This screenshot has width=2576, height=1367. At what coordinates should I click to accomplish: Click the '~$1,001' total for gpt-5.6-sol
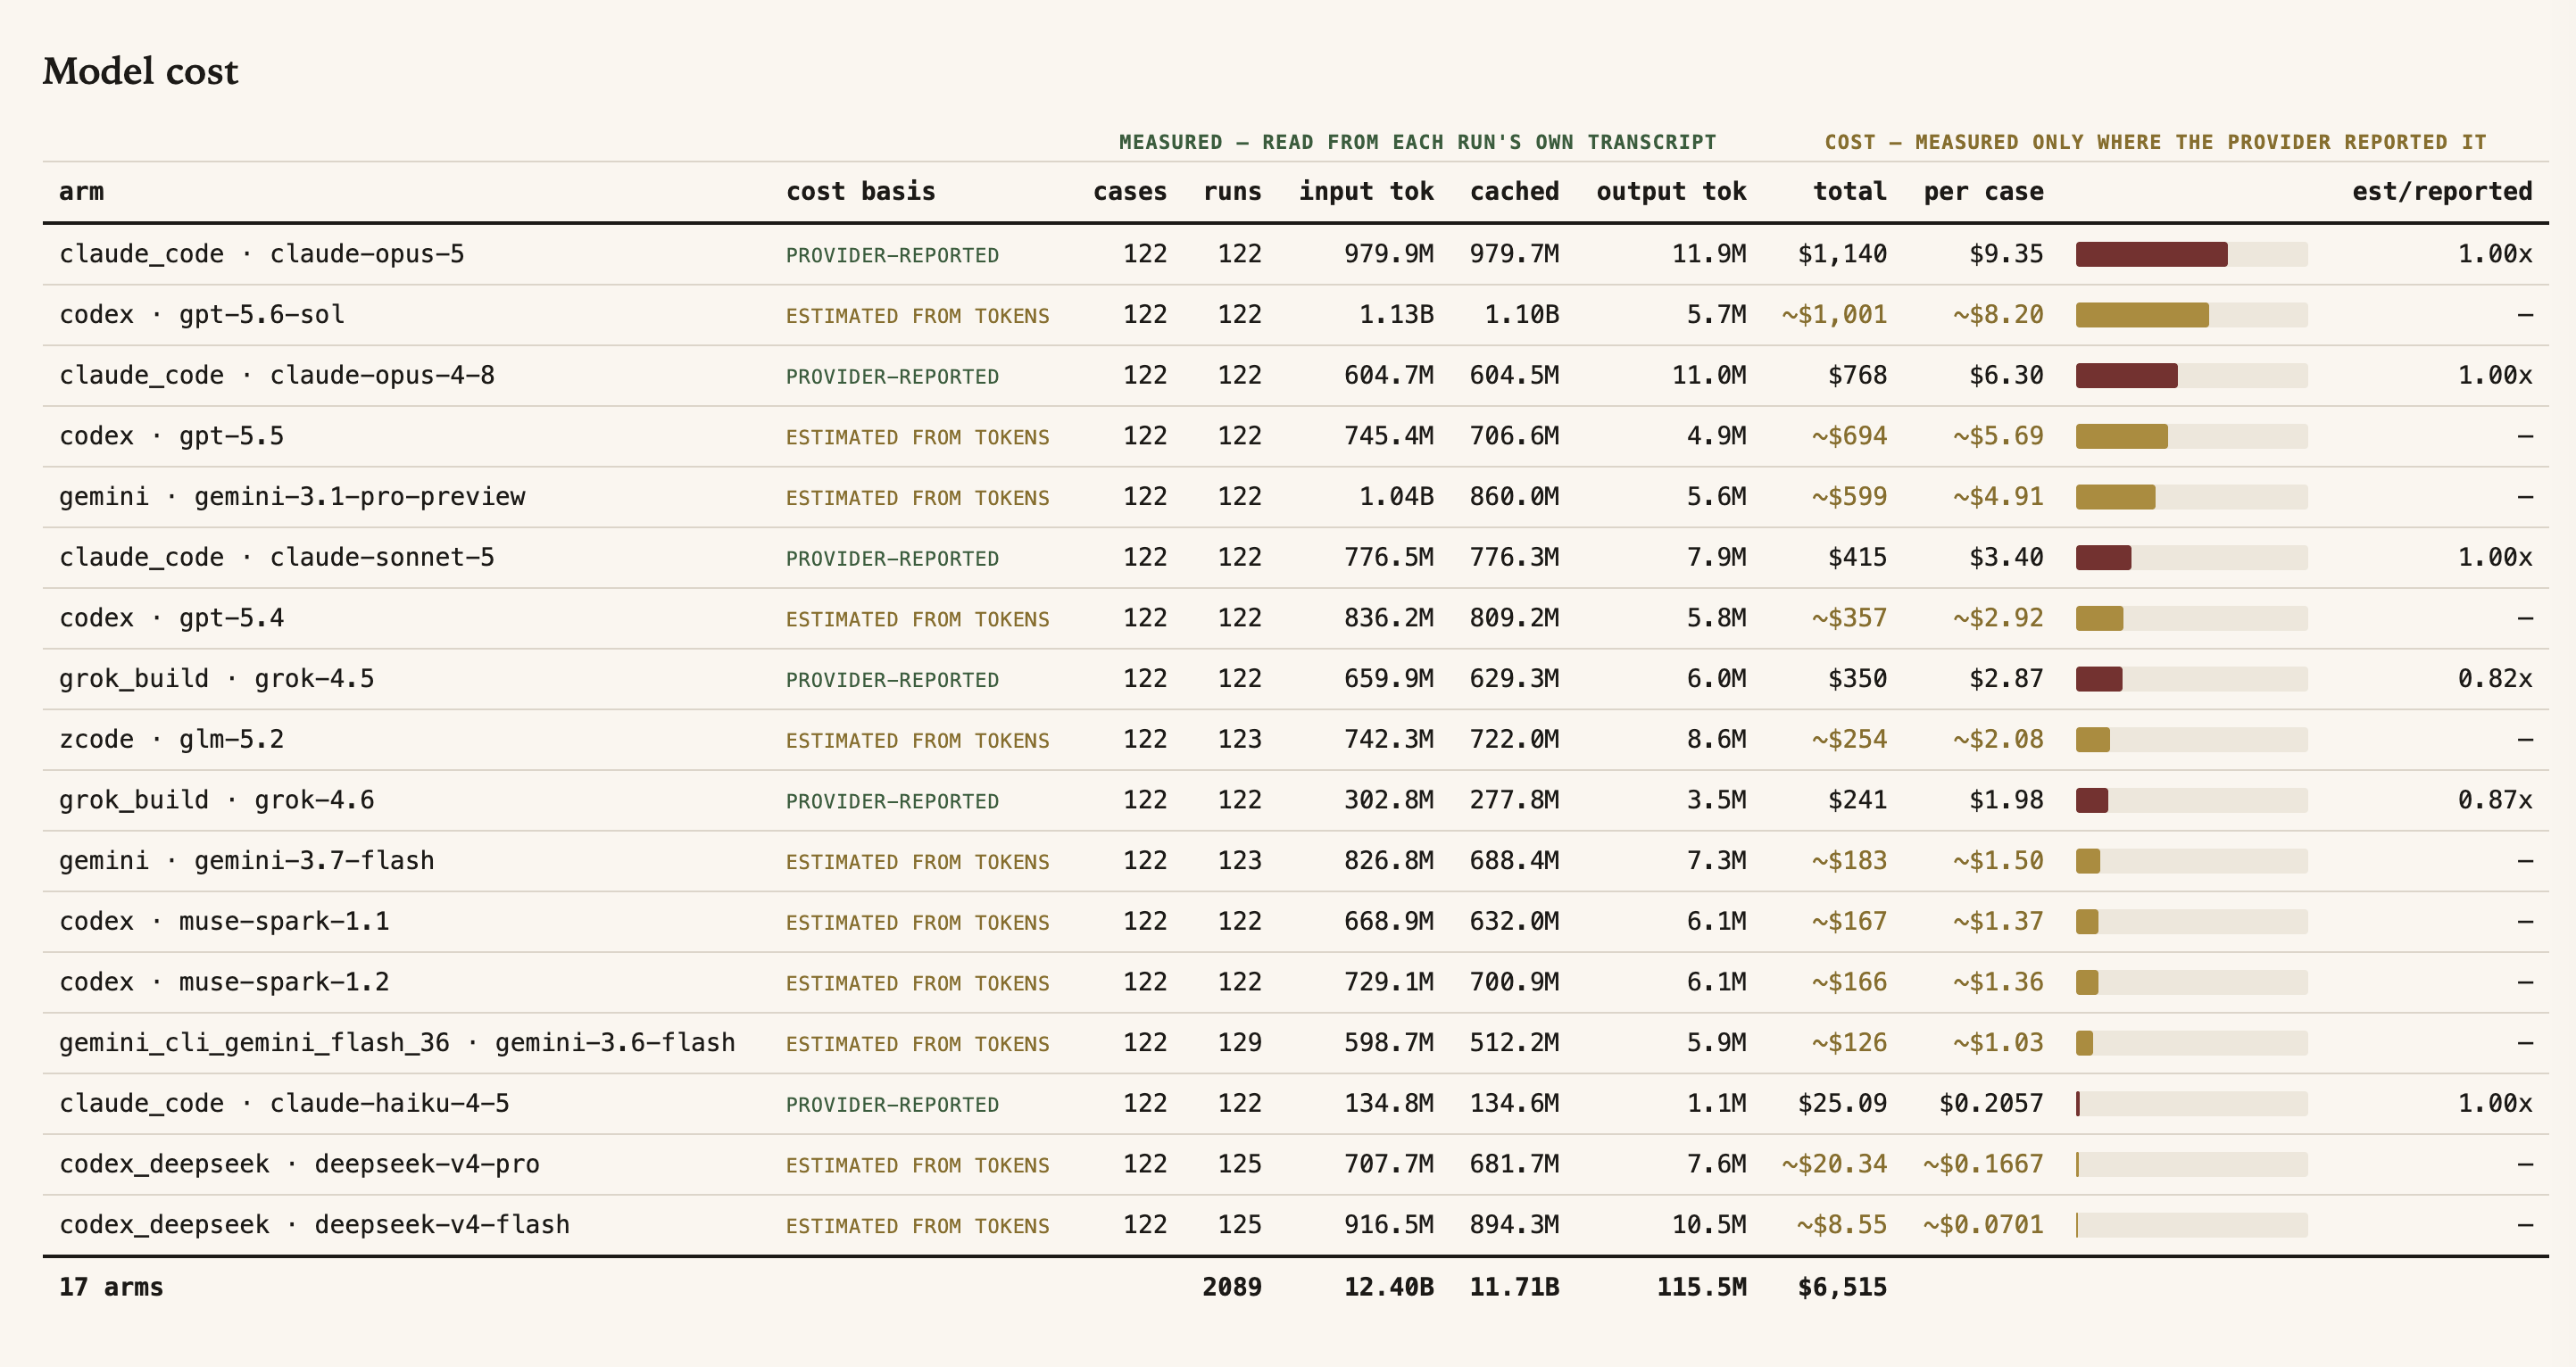1834,315
